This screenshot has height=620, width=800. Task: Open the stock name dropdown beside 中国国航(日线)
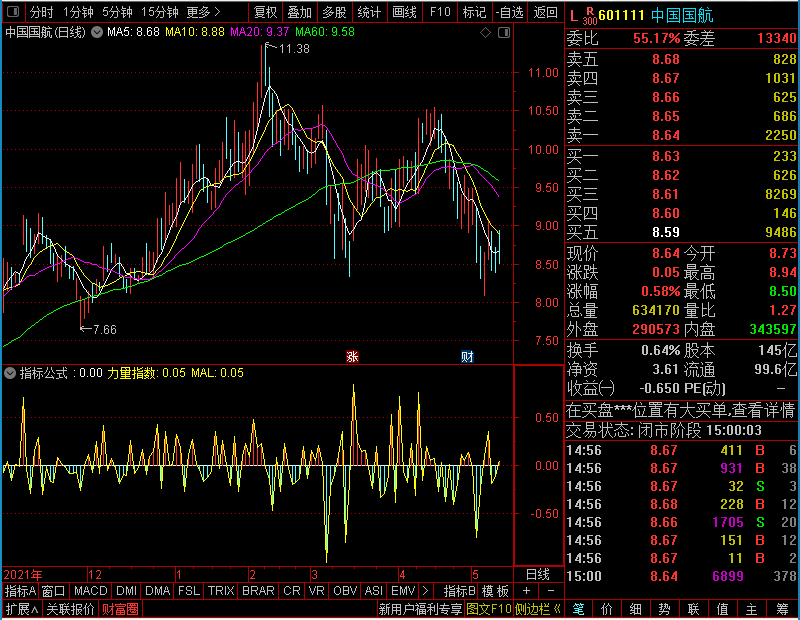coord(97,32)
